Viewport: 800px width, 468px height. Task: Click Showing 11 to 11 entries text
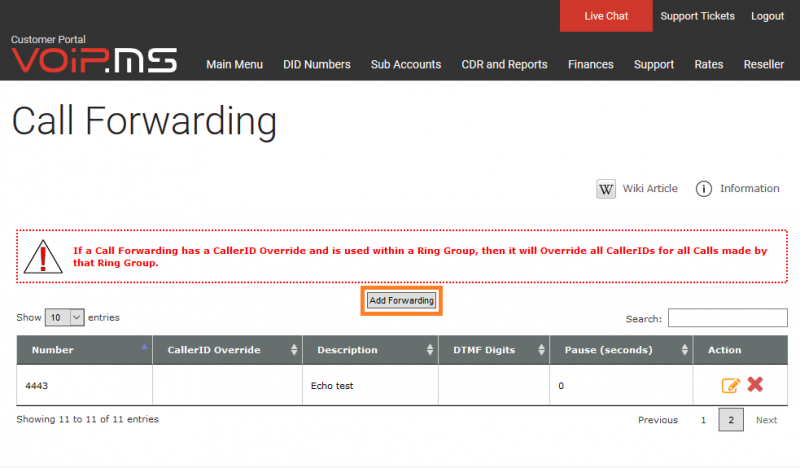pyautogui.click(x=87, y=419)
